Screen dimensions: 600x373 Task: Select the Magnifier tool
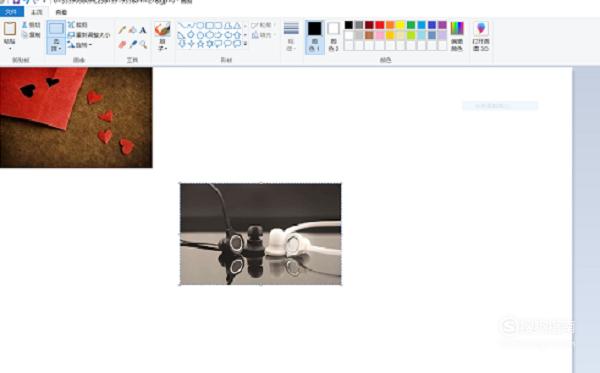[143, 44]
